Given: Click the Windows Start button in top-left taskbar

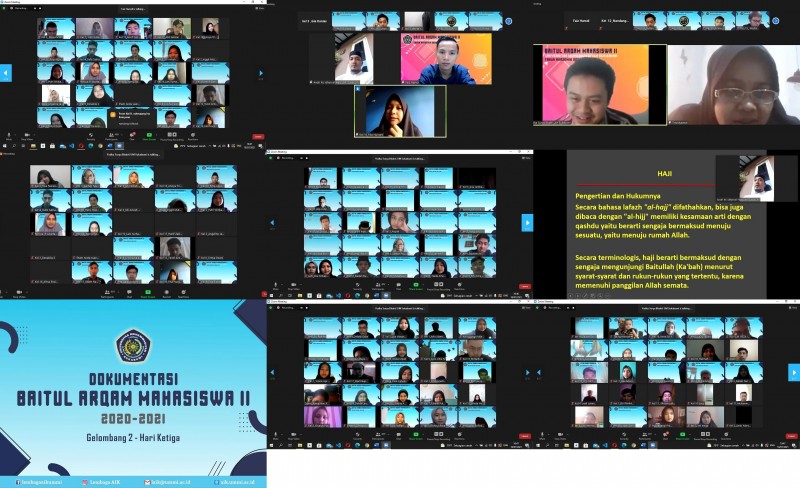Looking at the screenshot, I should point(4,146).
